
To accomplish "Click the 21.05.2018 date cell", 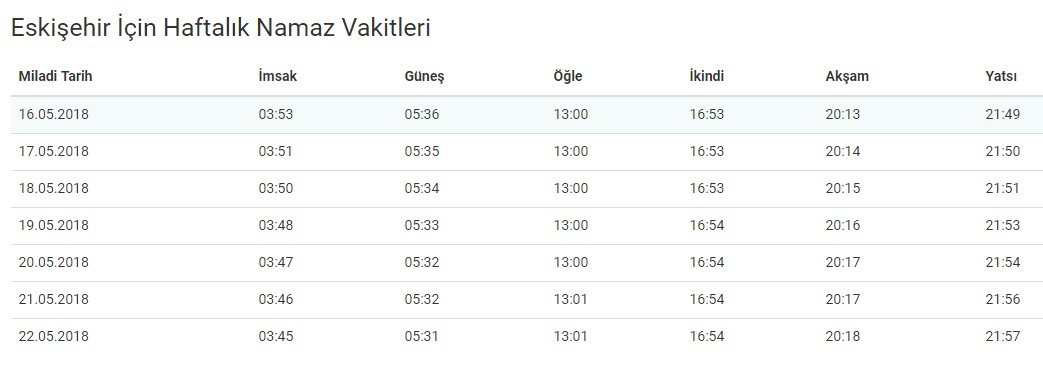I will [x=53, y=299].
